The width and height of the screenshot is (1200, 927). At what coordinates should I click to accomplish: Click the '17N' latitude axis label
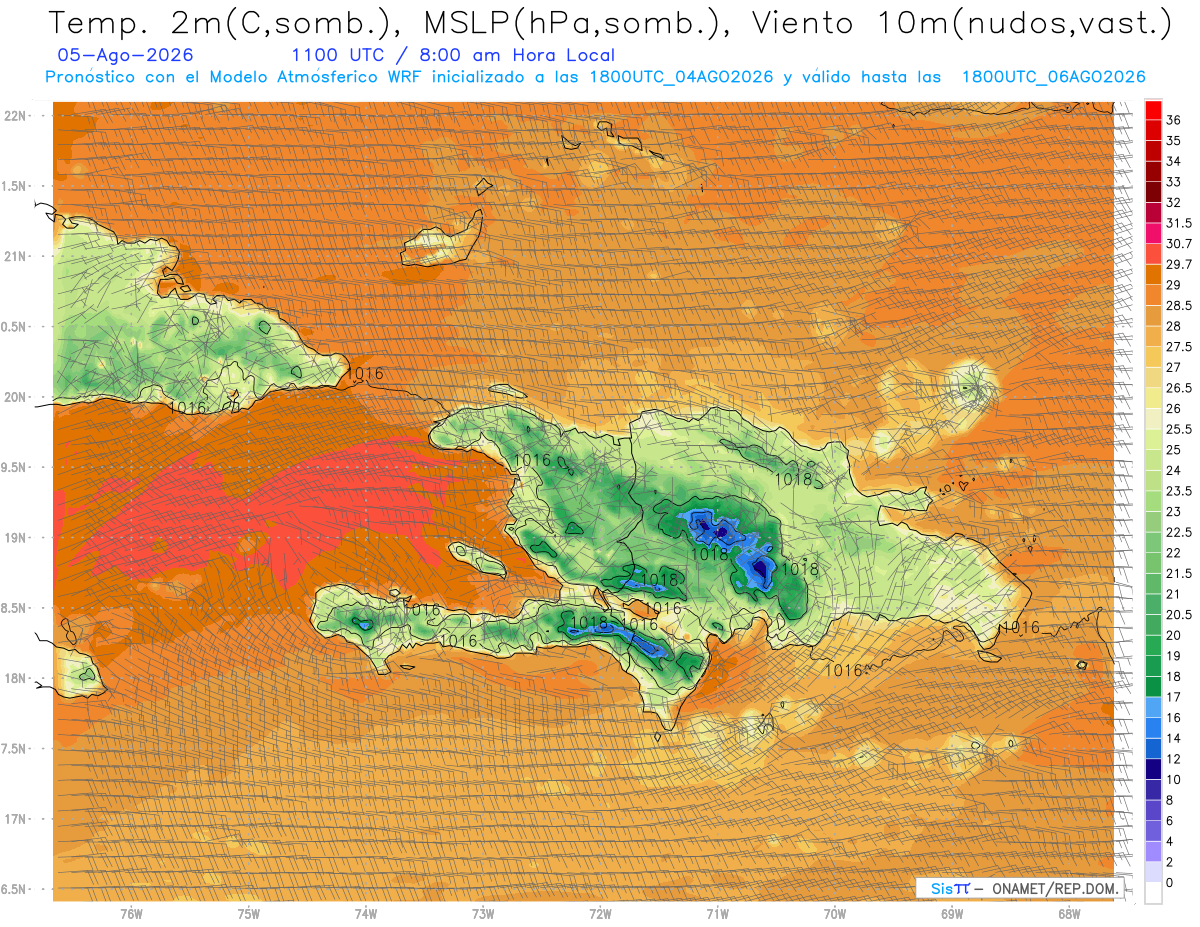14,819
